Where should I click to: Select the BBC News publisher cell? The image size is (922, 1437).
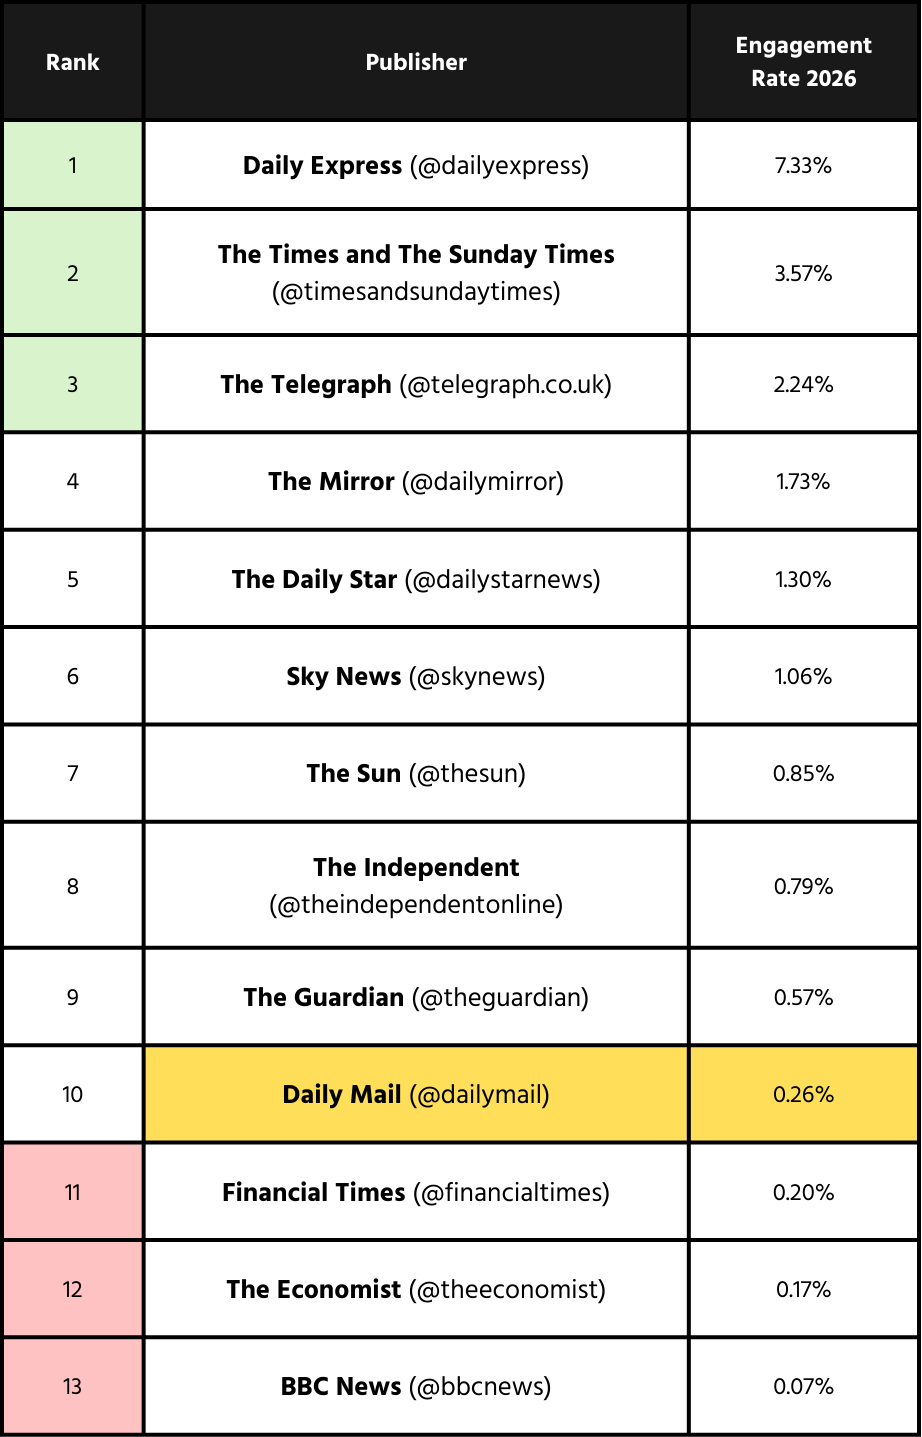(416, 1386)
